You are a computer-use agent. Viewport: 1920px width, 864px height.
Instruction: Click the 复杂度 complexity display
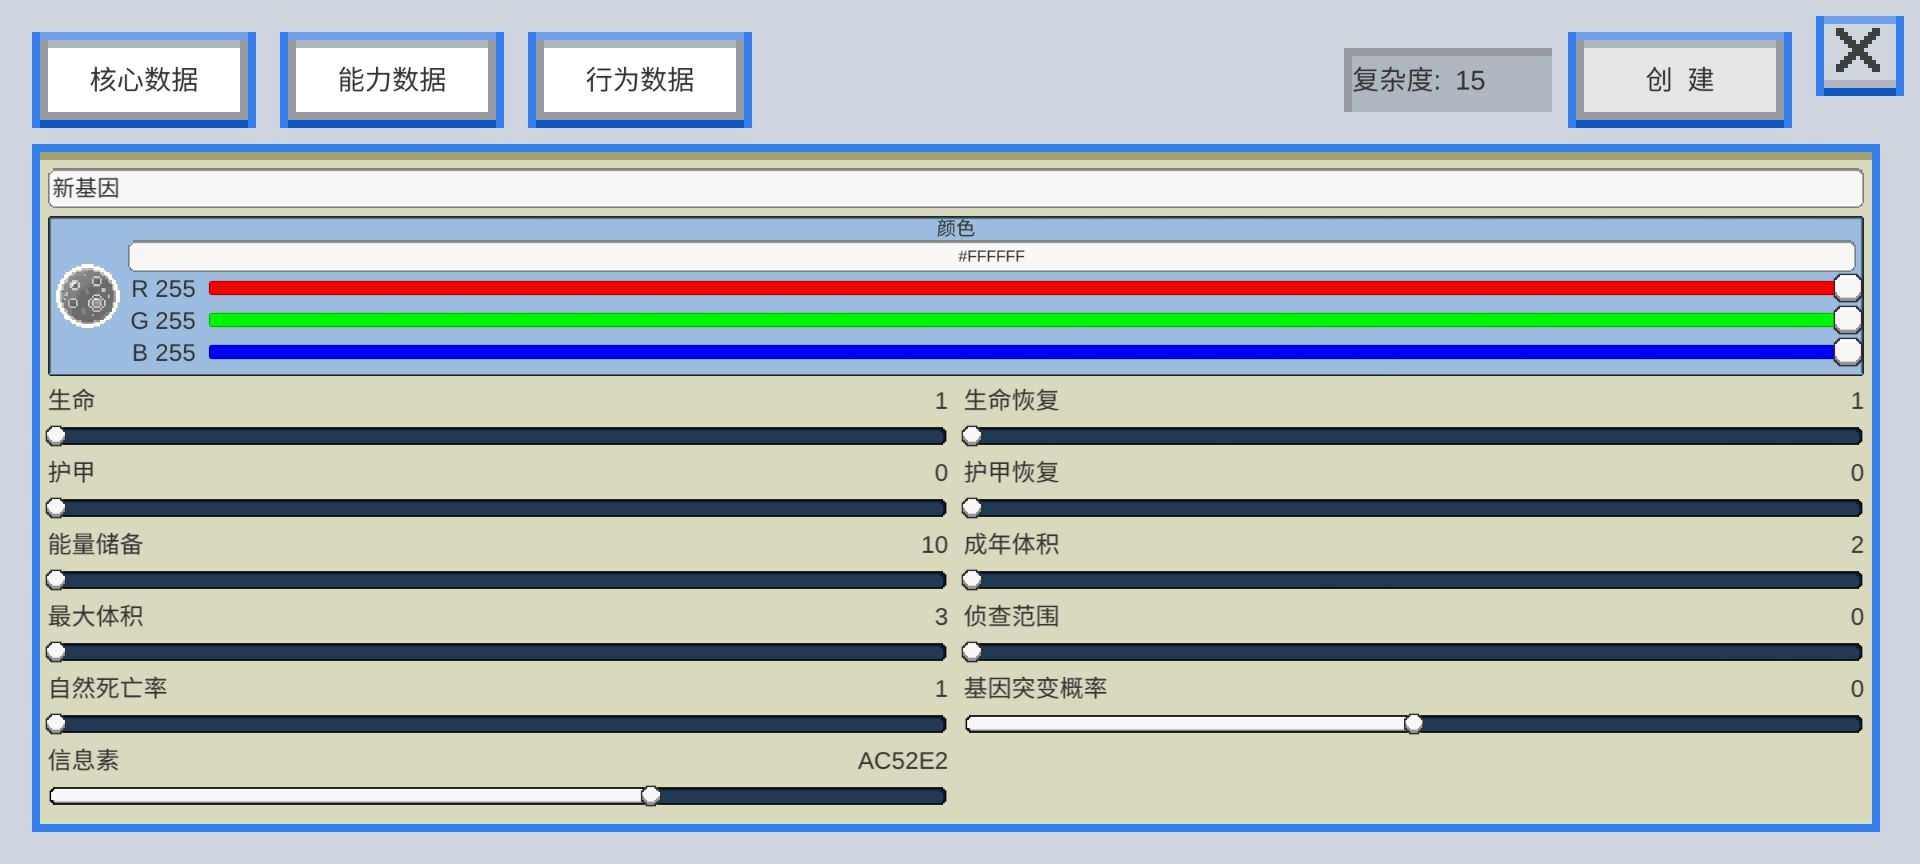click(x=1447, y=80)
